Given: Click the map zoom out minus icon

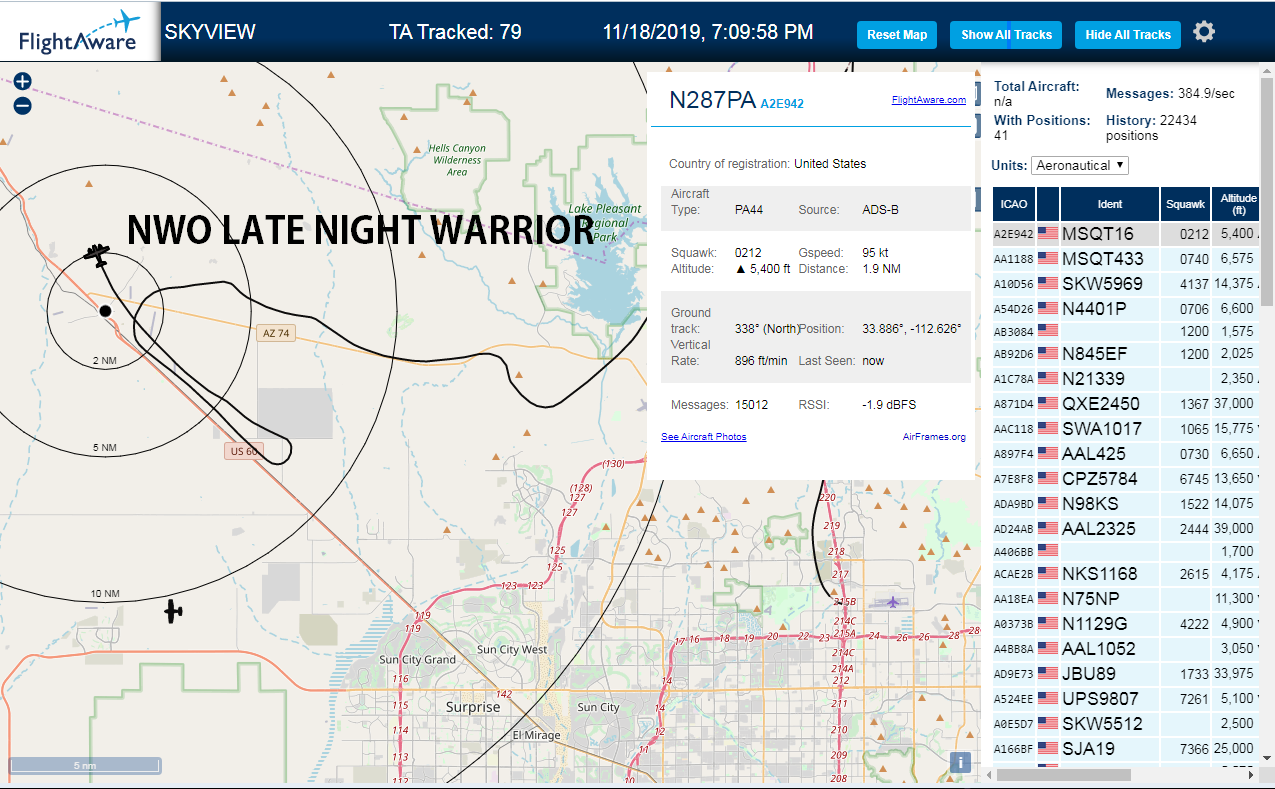Looking at the screenshot, I should pos(22,106).
